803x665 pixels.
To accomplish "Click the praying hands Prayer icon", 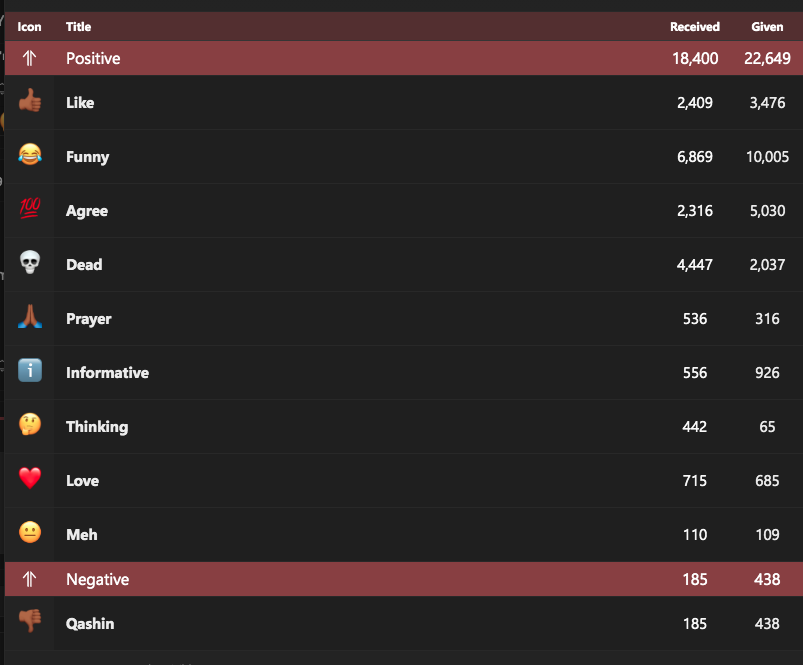I will (30, 316).
